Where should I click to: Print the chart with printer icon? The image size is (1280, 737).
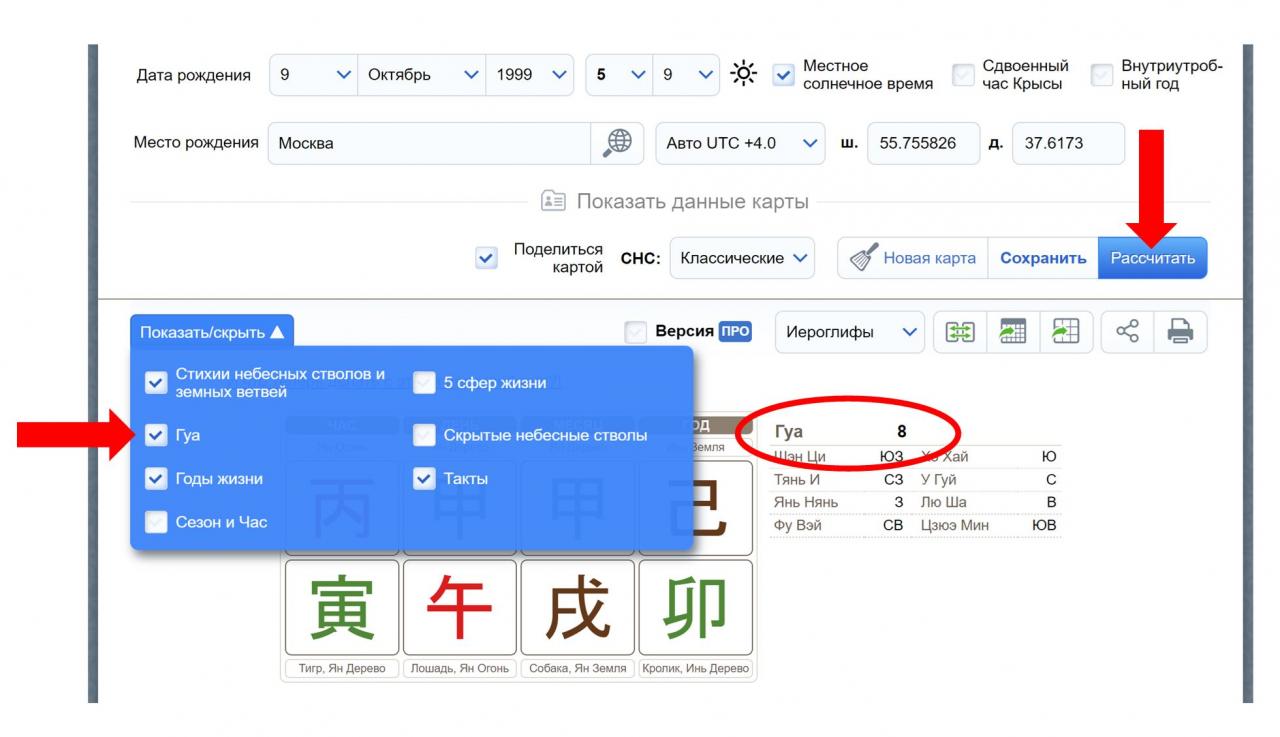click(1181, 332)
